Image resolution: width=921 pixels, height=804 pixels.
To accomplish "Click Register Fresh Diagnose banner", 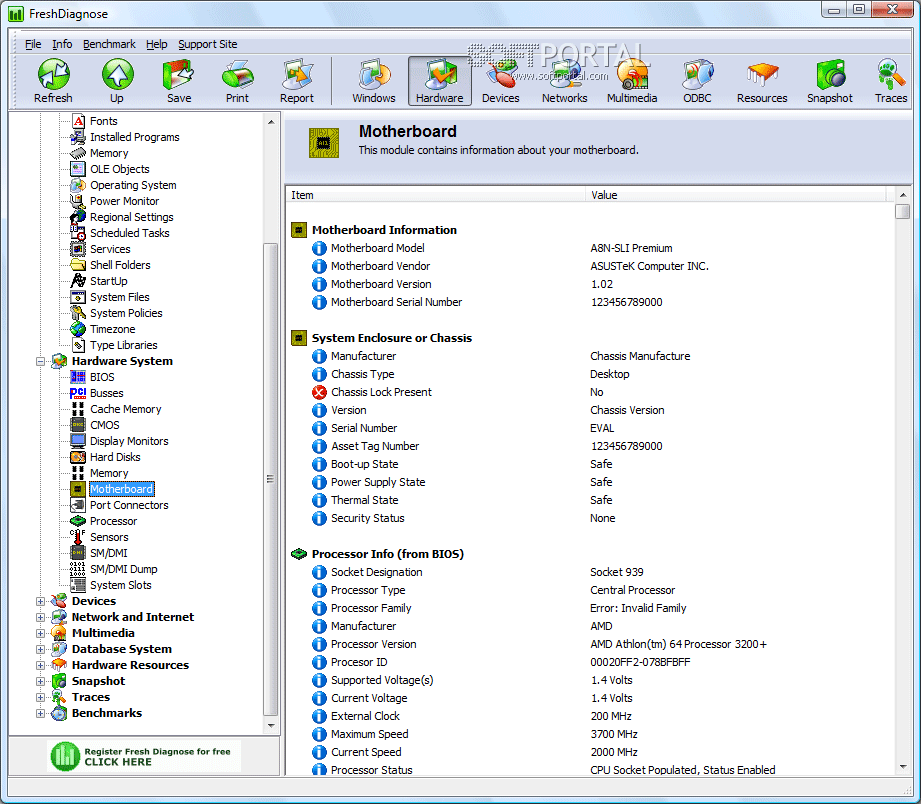I will pos(144,756).
